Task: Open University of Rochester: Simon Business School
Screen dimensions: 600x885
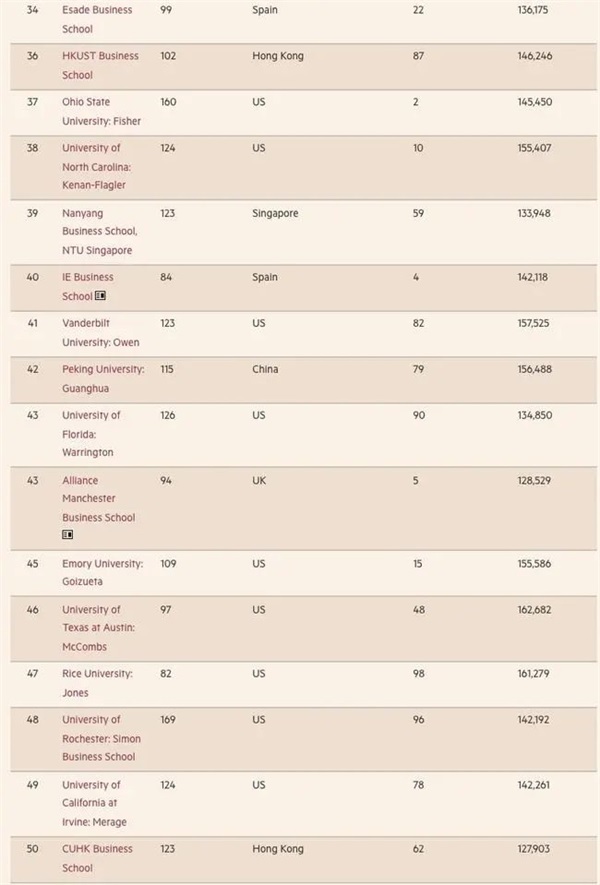Action: (101, 738)
